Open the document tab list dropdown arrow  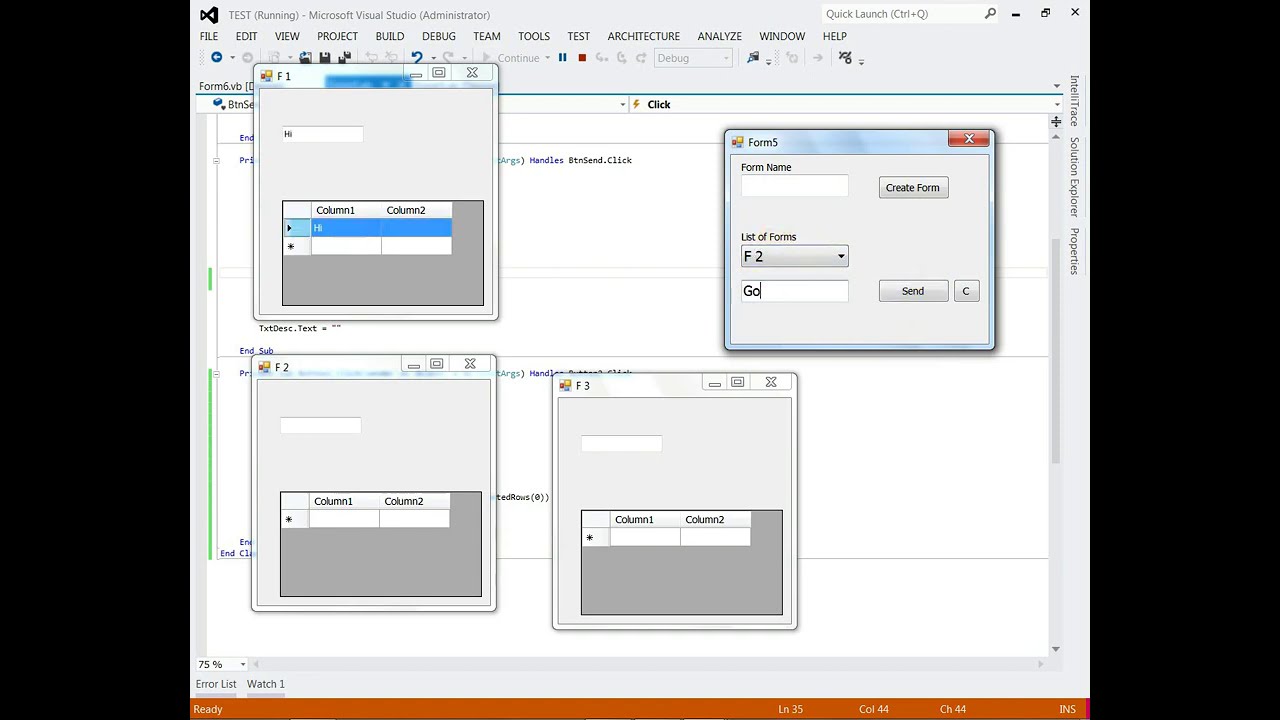pos(1056,86)
